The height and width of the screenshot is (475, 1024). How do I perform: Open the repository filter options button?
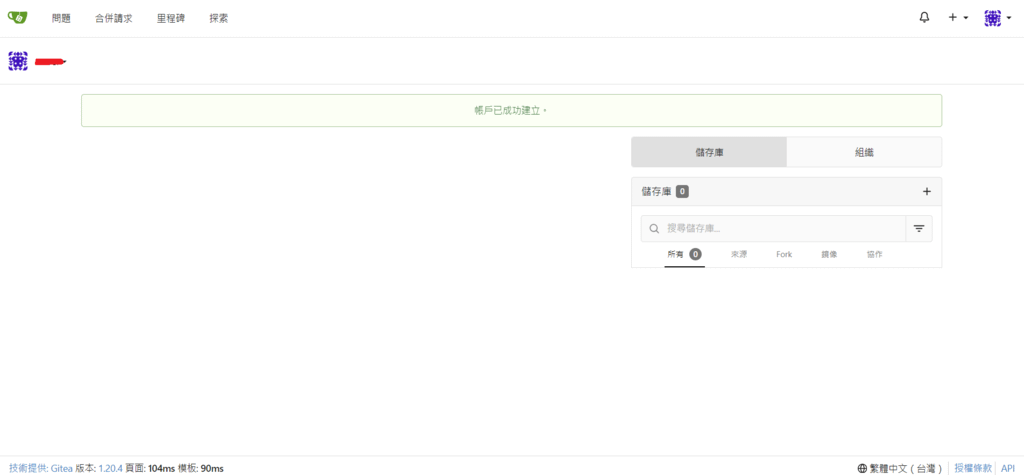[x=919, y=229]
